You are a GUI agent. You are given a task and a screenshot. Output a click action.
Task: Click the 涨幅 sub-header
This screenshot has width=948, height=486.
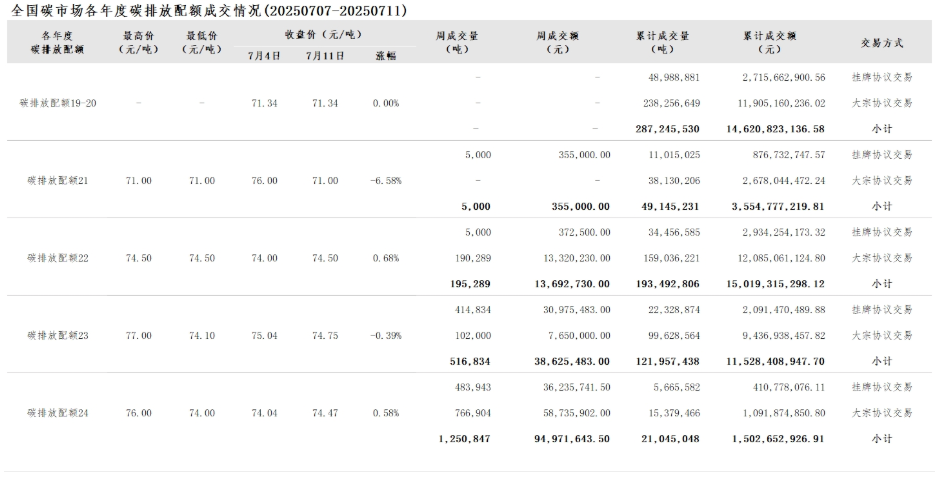coord(385,56)
